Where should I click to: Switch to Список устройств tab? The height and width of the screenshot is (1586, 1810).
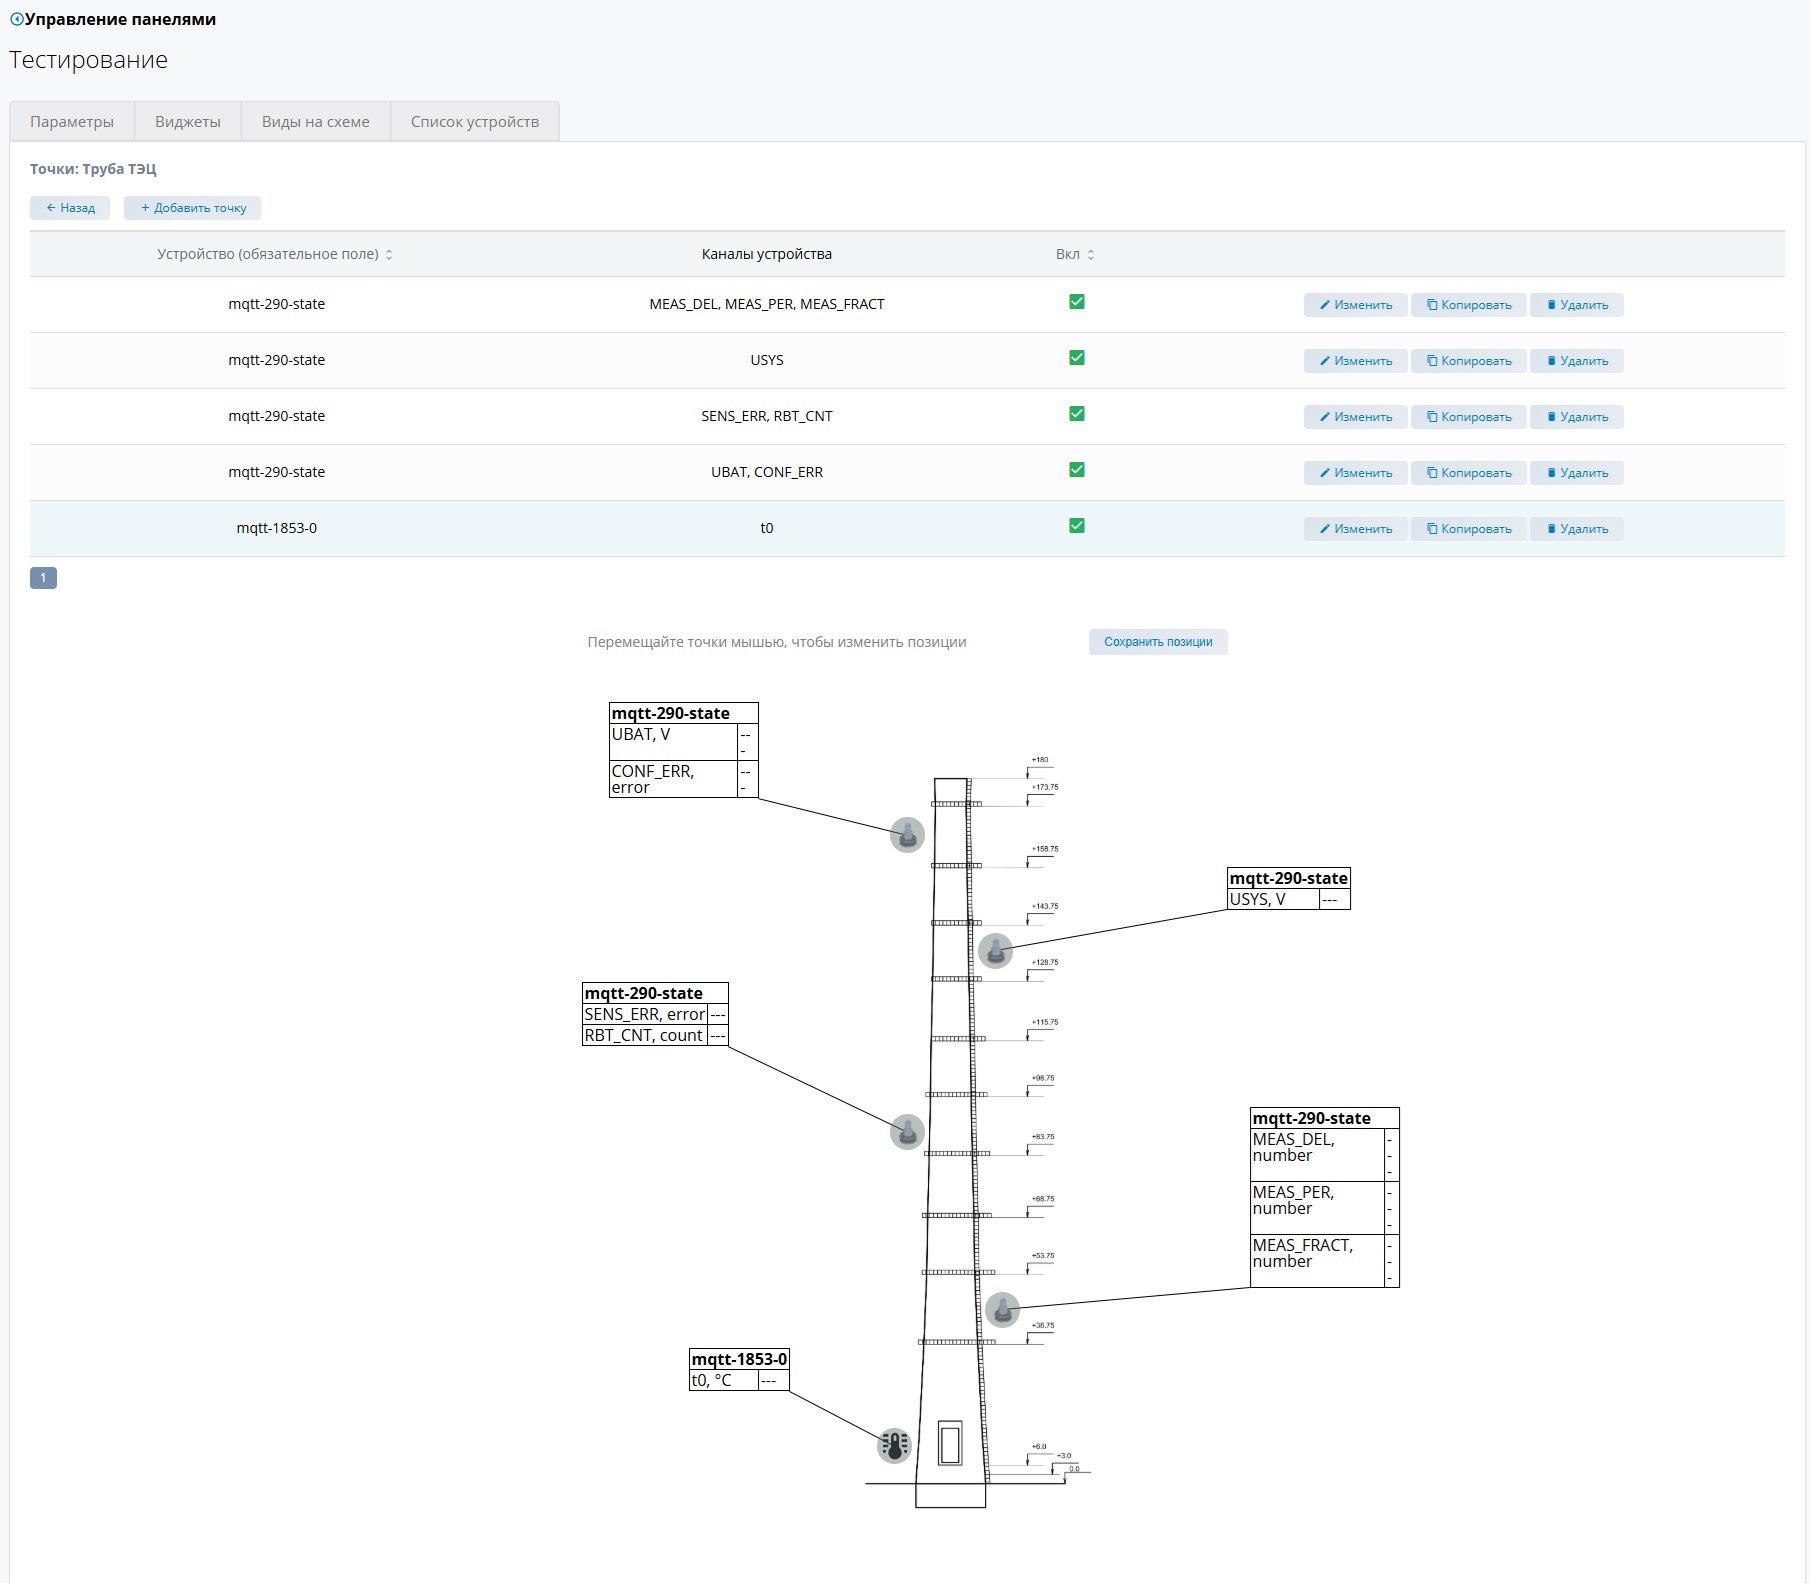(474, 122)
